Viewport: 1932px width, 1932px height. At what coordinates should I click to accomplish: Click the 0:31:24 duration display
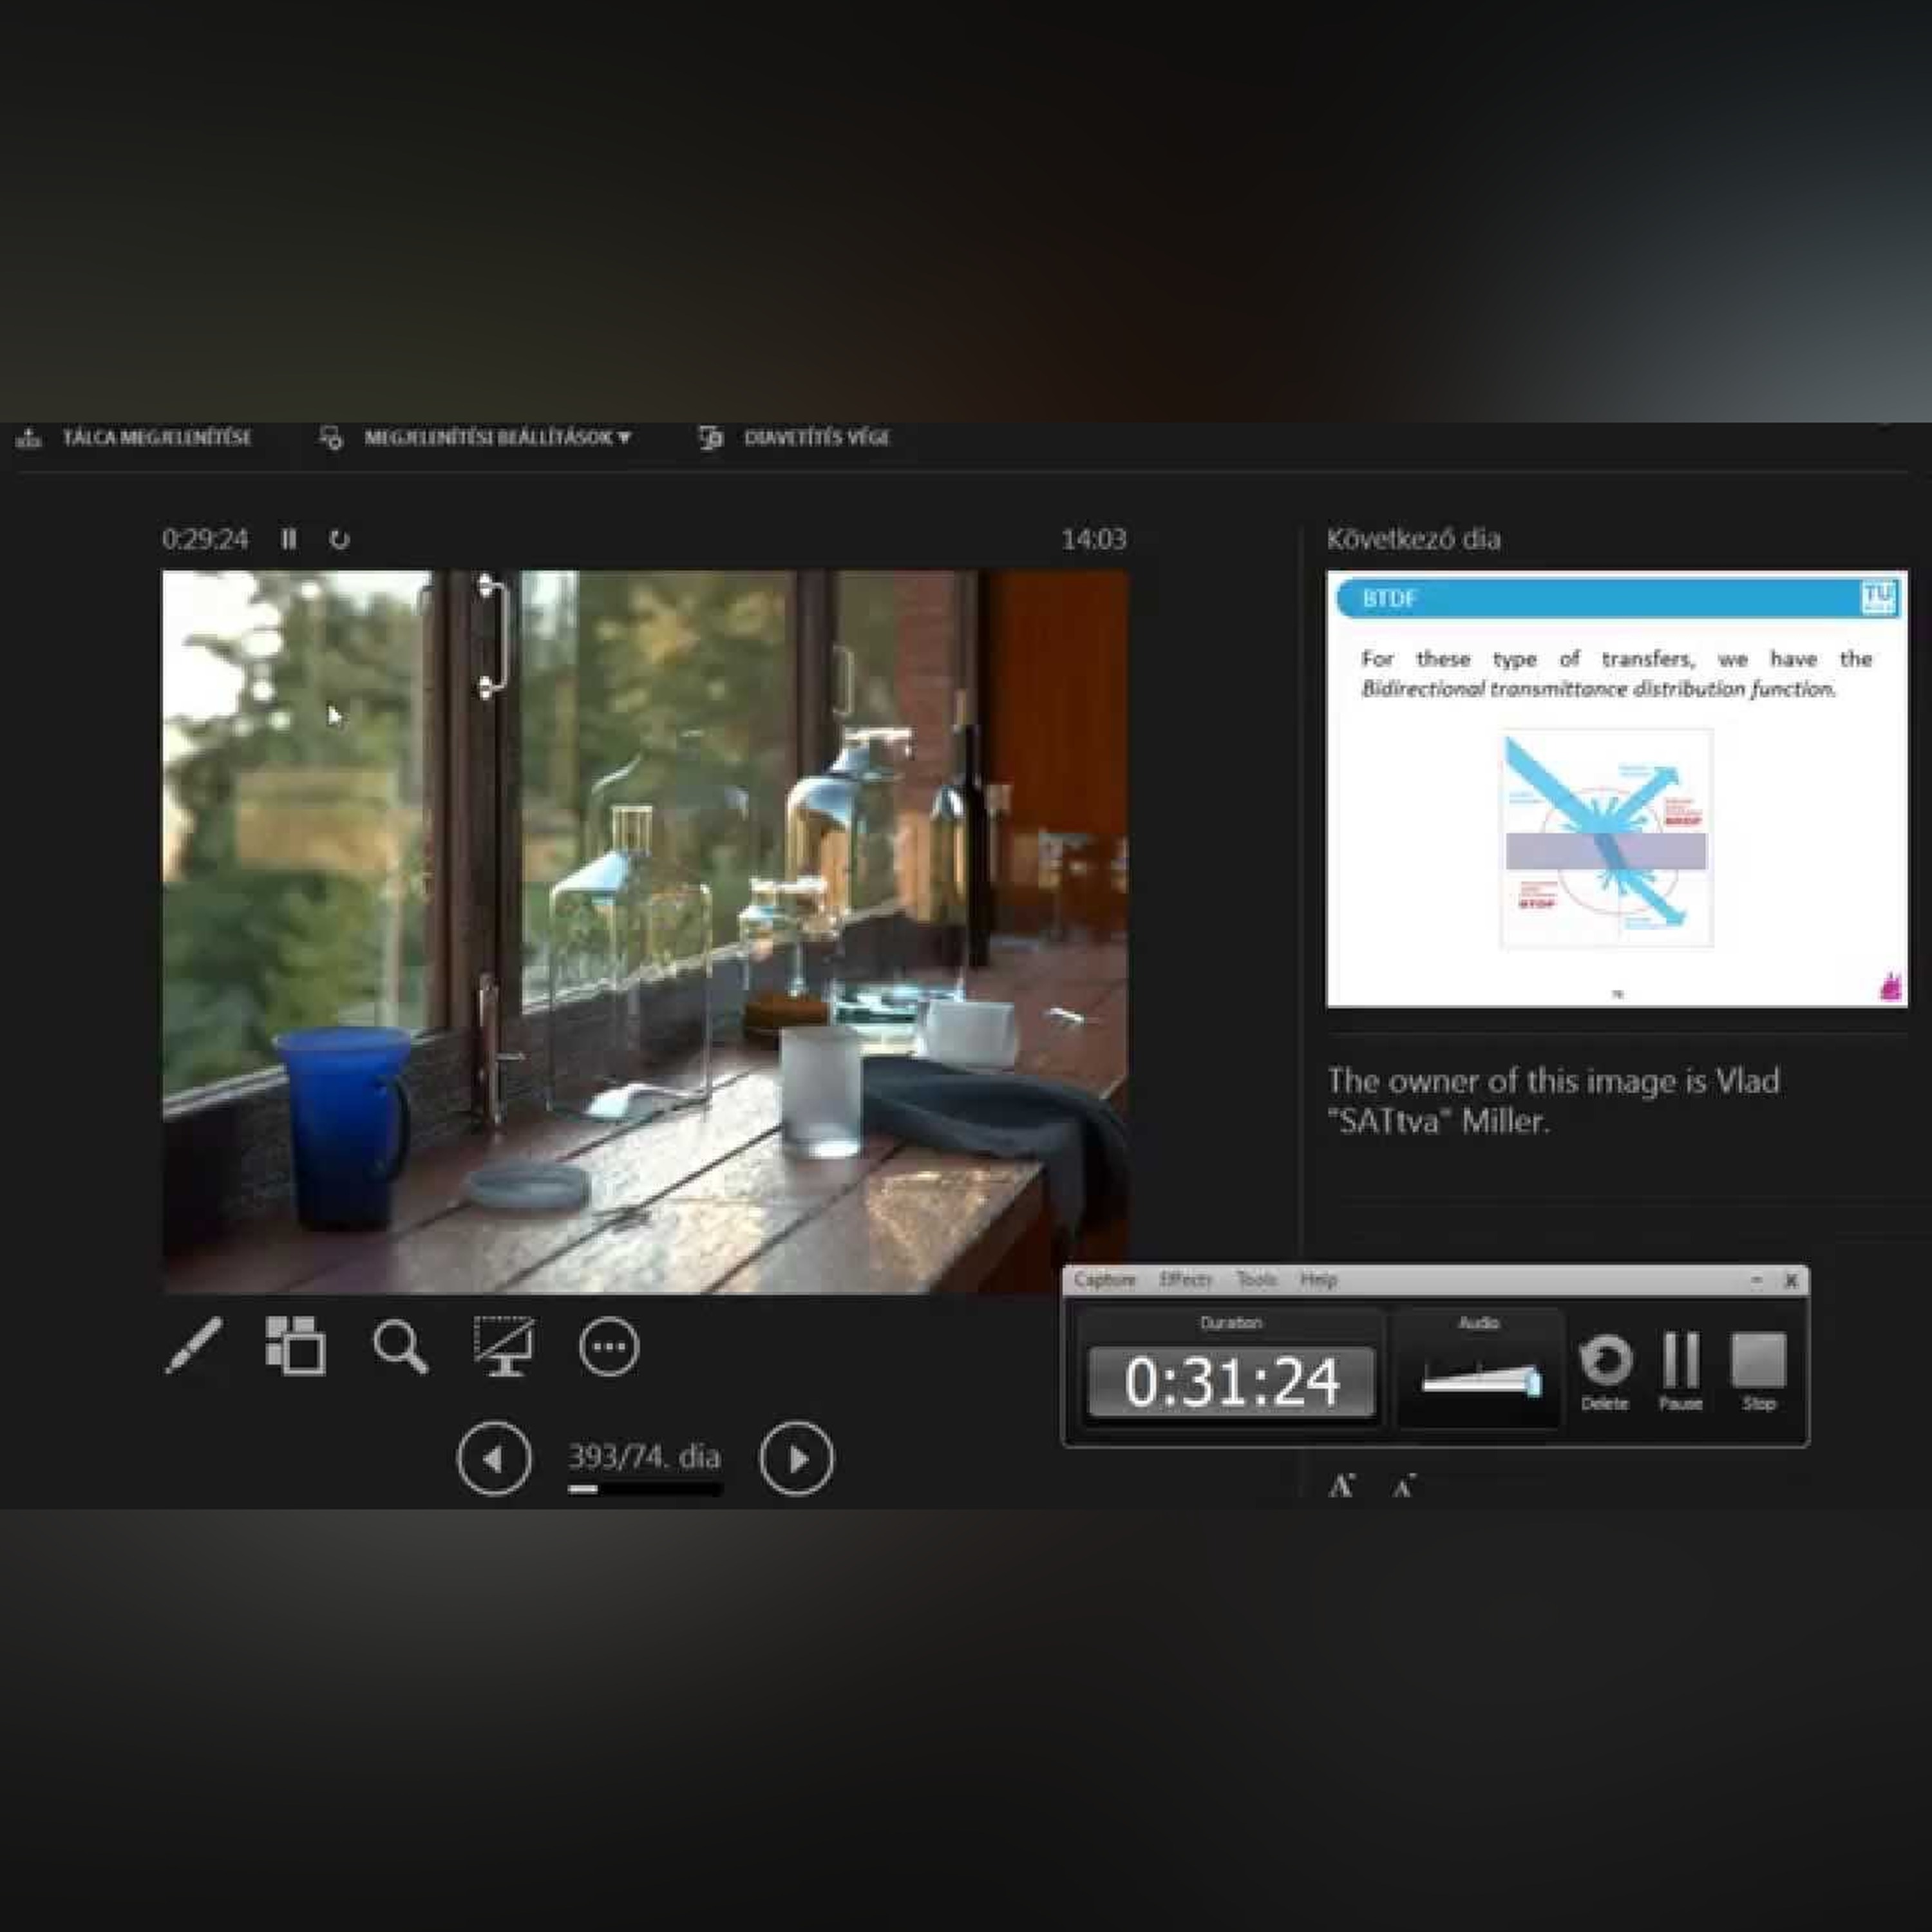[1232, 1382]
